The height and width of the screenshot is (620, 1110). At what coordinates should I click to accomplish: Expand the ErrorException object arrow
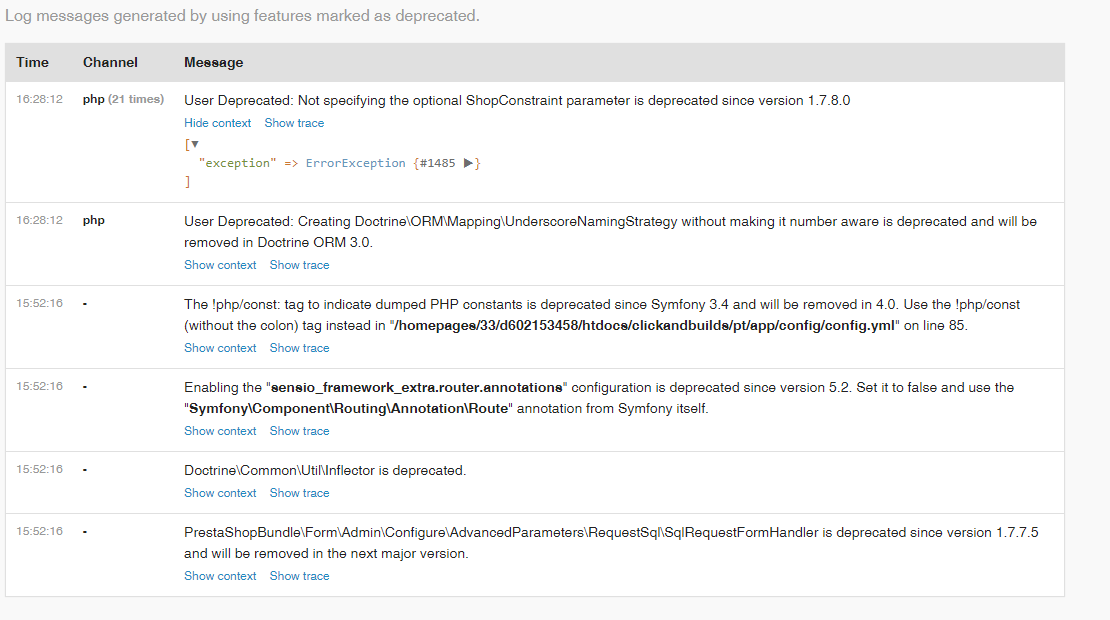click(x=468, y=163)
